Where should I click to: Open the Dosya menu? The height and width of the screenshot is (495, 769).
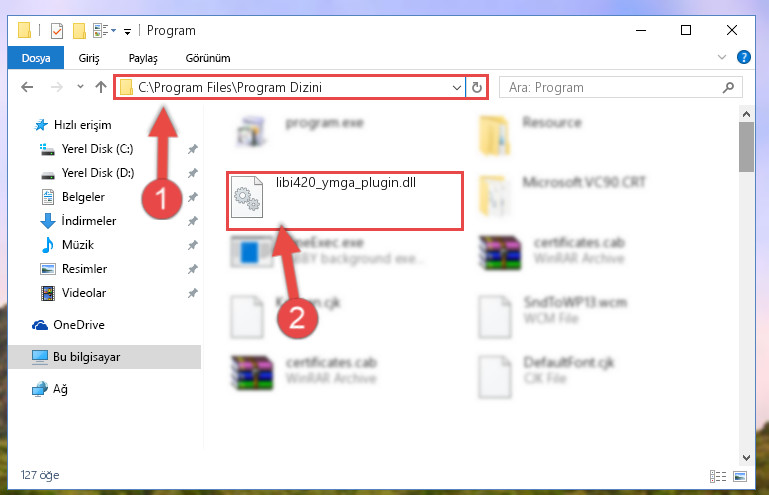36,58
